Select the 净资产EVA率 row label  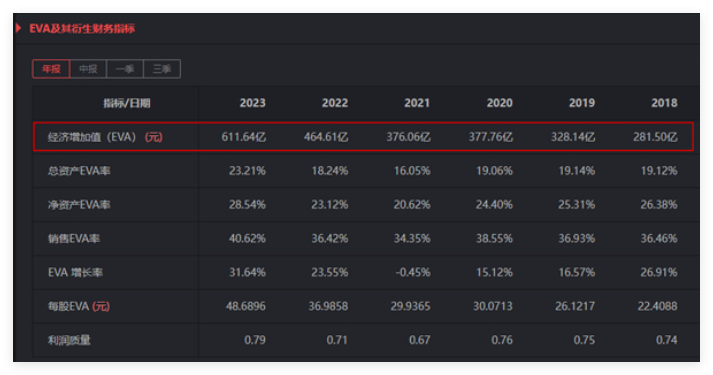[79, 205]
